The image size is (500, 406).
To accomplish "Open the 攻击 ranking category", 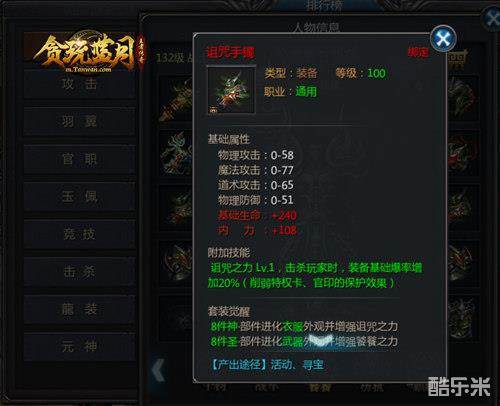I will point(79,84).
